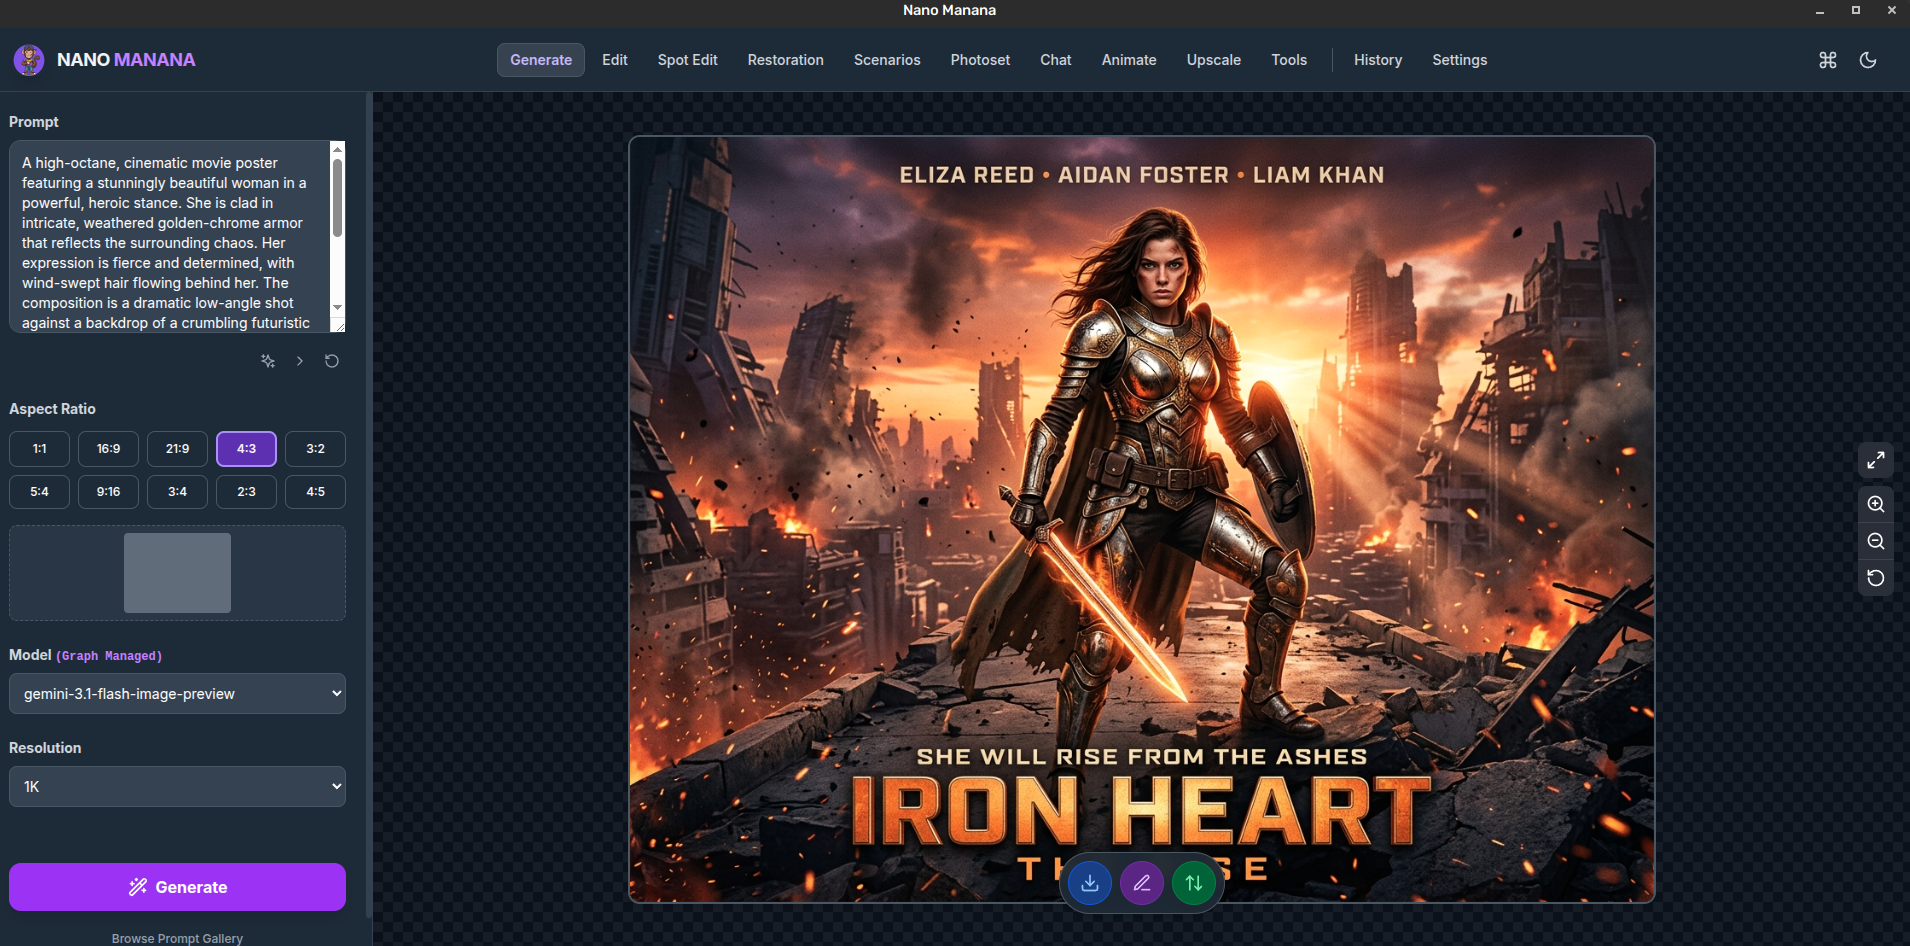Toggle dark mode moon icon
The width and height of the screenshot is (1910, 946).
click(1868, 60)
